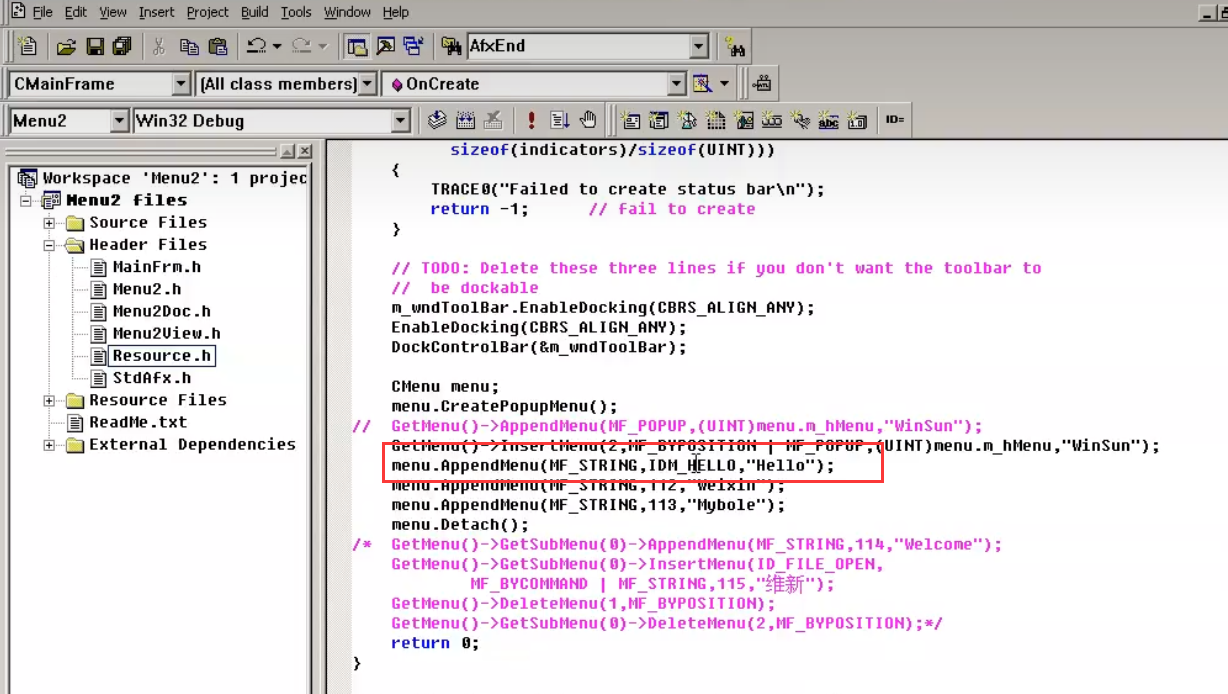The width and height of the screenshot is (1228, 694).
Task: Open Resource Symbols ID= icon
Action: coord(894,121)
